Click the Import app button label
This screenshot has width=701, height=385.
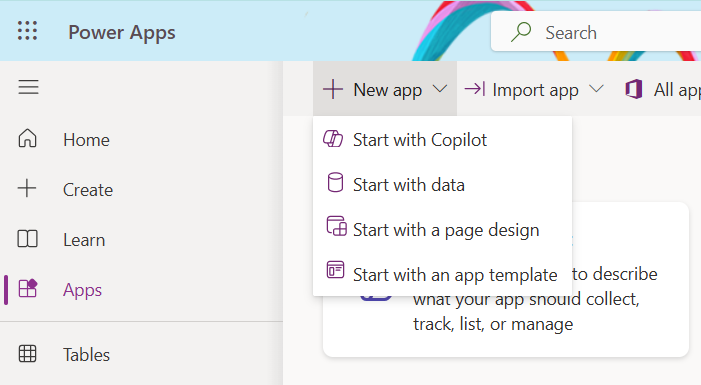[x=536, y=90]
